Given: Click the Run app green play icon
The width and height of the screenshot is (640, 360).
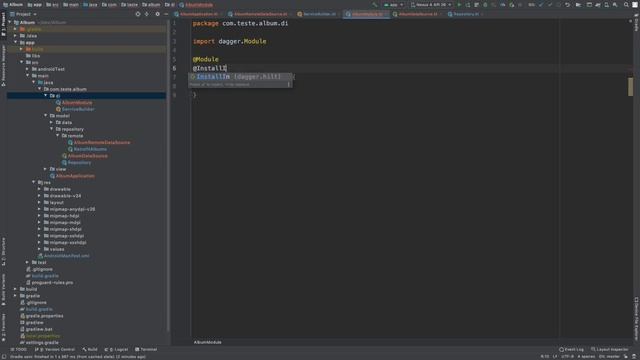Looking at the screenshot, I should tap(459, 5).
